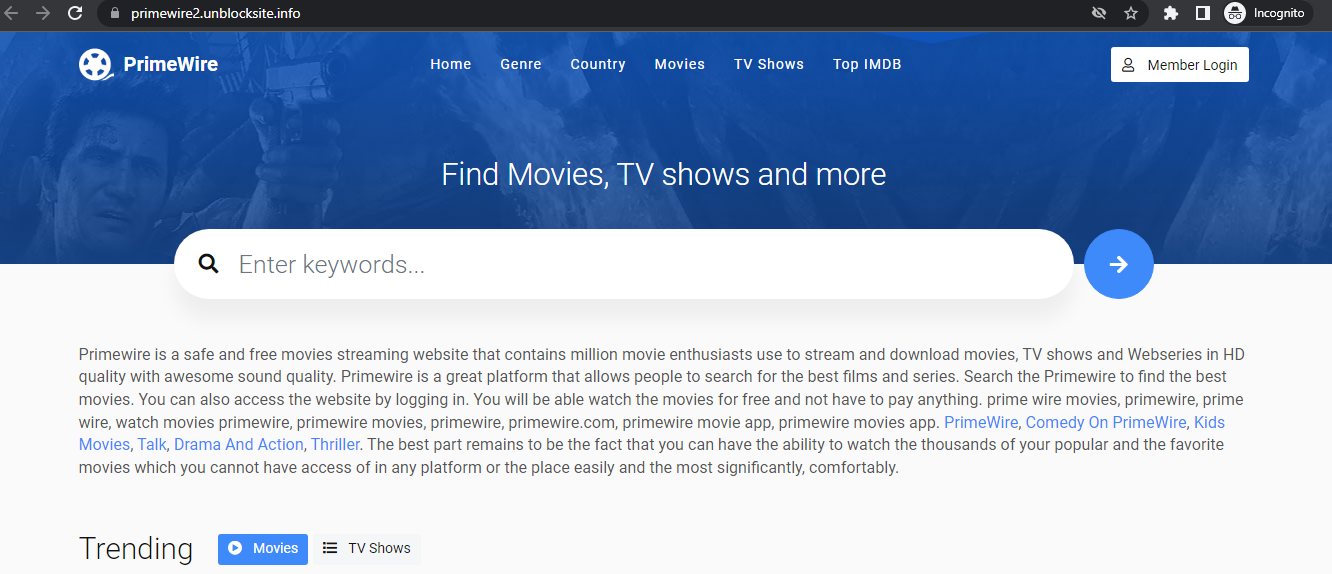This screenshot has height=574, width=1332.
Task: Click the magnifier icon in search box
Action: pyautogui.click(x=208, y=264)
